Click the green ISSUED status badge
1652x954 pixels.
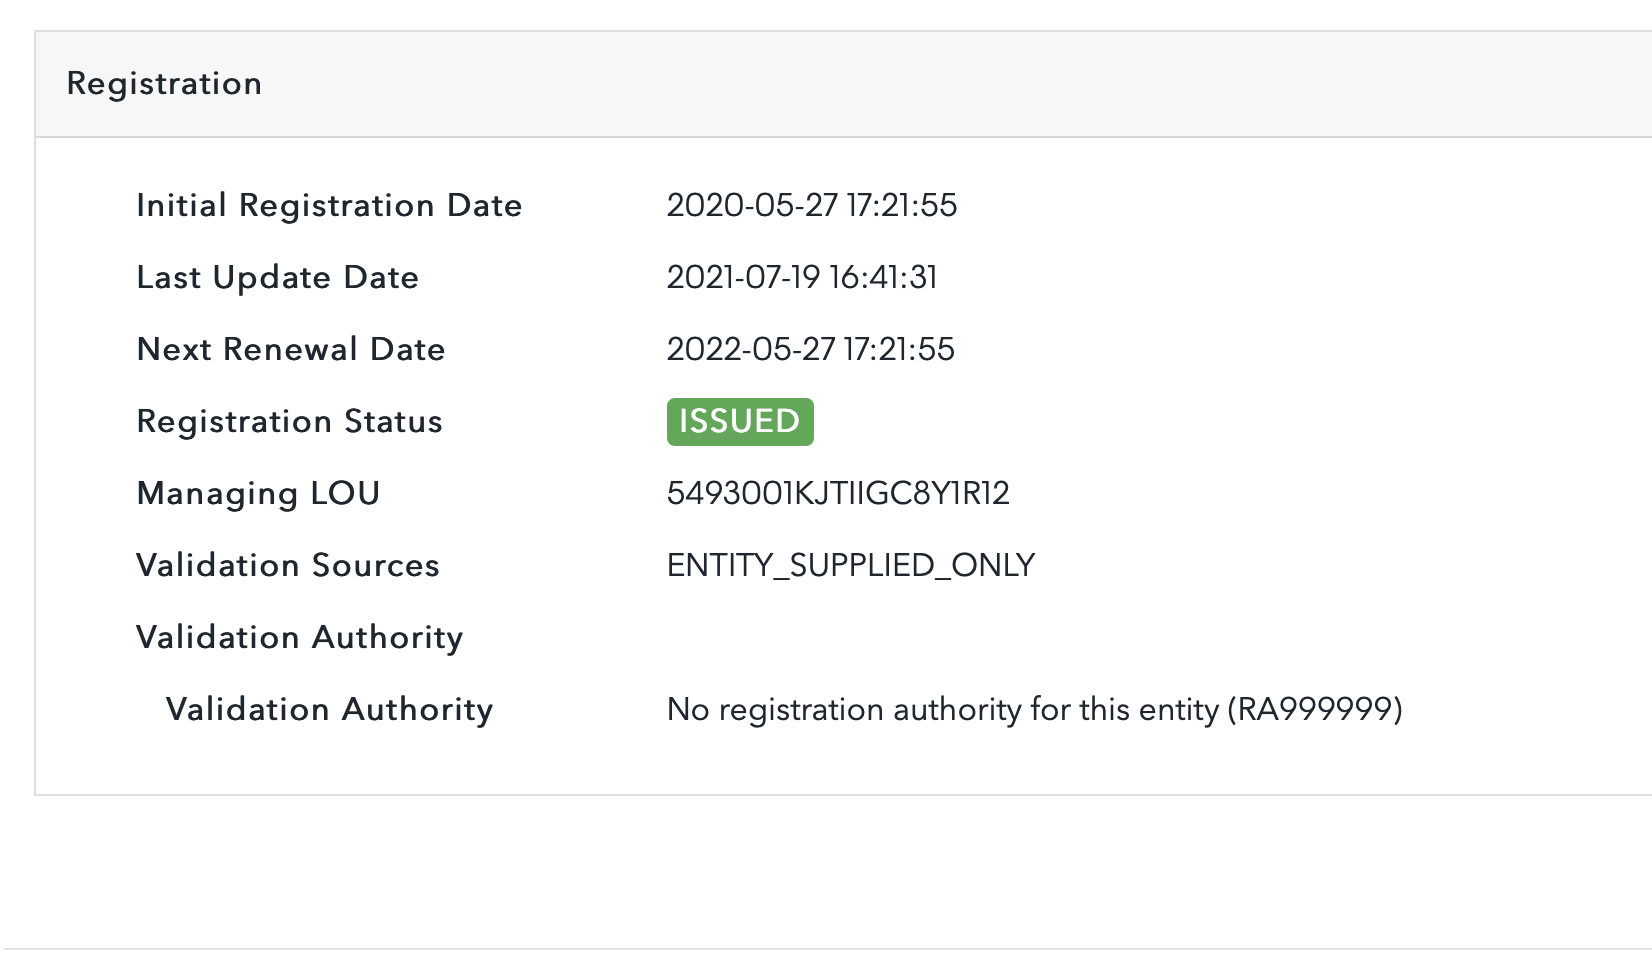pyautogui.click(x=740, y=422)
